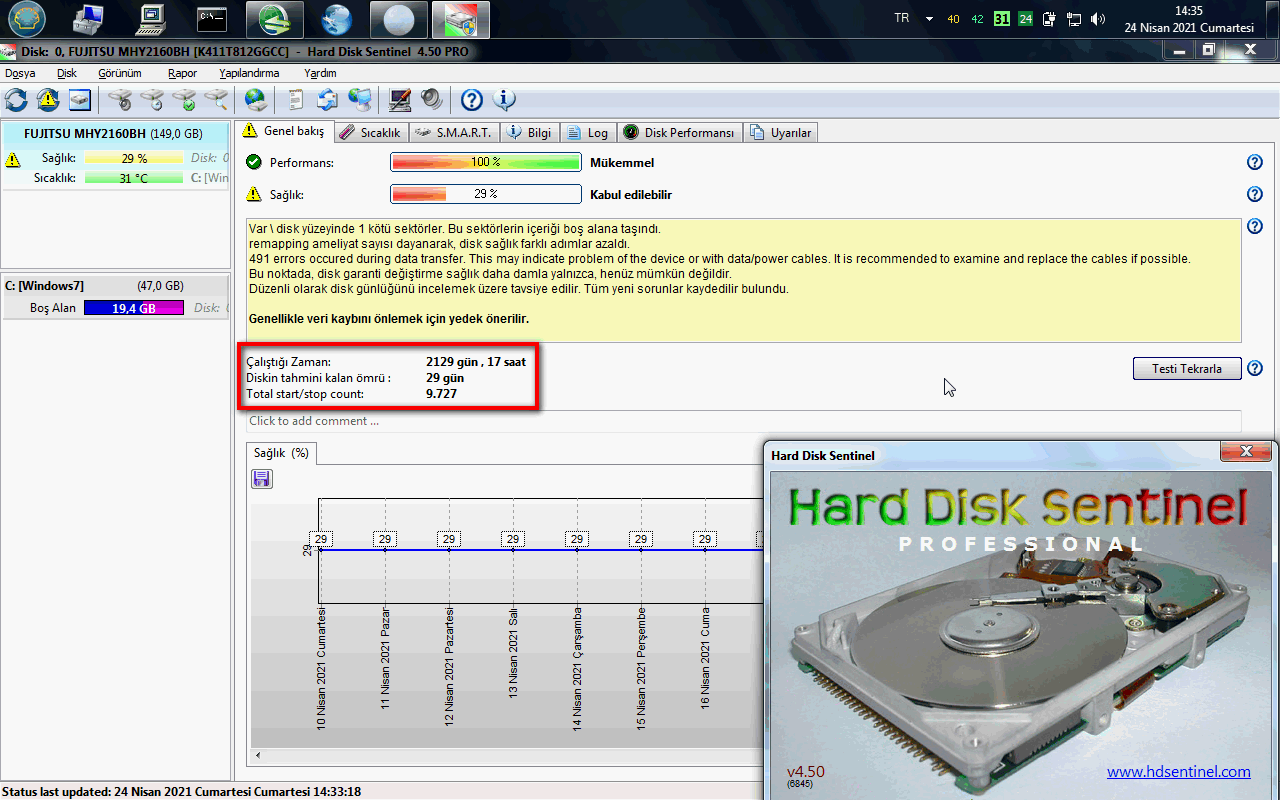Switch to the Sıcaklık tab
Image resolution: width=1280 pixels, height=800 pixels.
tap(370, 132)
